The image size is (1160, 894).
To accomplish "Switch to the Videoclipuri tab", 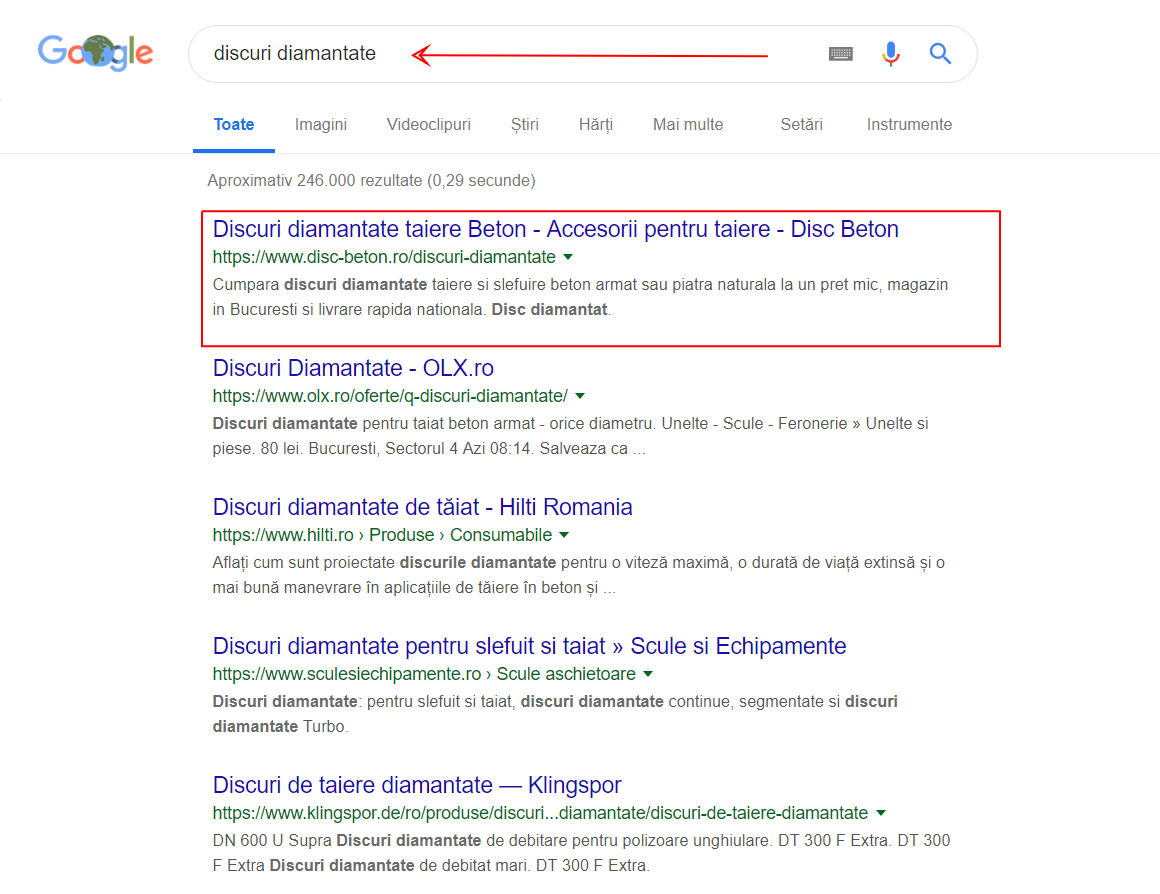I will pyautogui.click(x=428, y=124).
